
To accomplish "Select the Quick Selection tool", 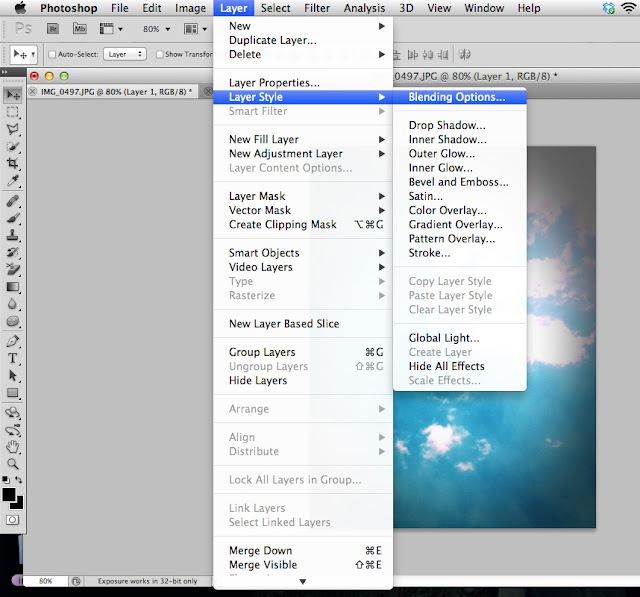I will (x=13, y=146).
